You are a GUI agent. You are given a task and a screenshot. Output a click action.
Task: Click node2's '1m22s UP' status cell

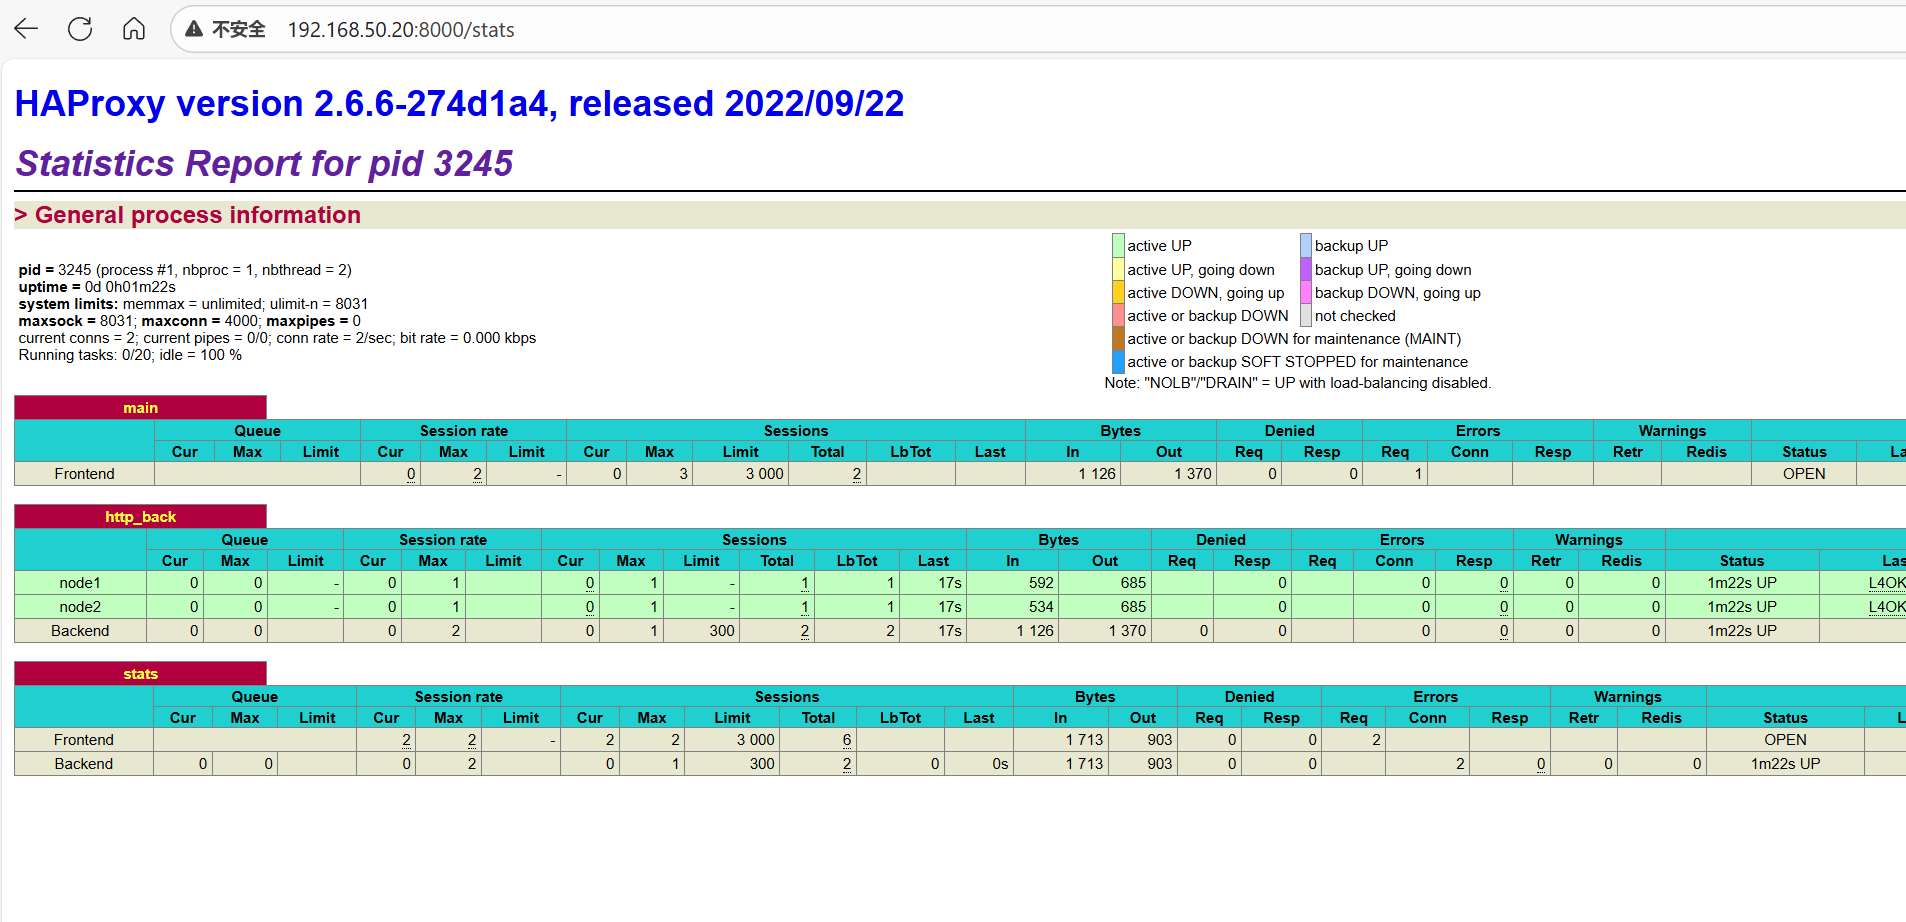tap(1742, 607)
